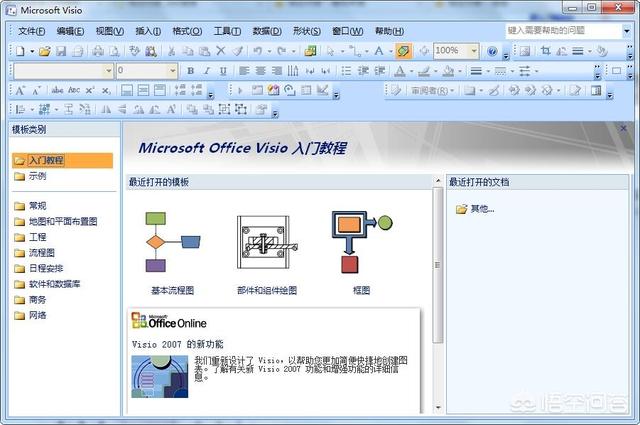Open the line color pen picker

pos(424,71)
